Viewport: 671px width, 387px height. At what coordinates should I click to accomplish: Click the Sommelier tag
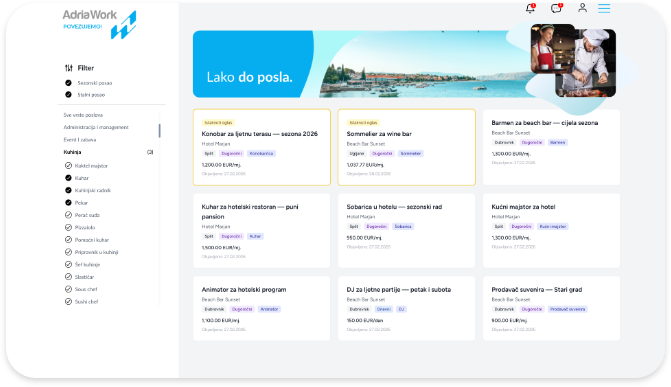point(411,153)
